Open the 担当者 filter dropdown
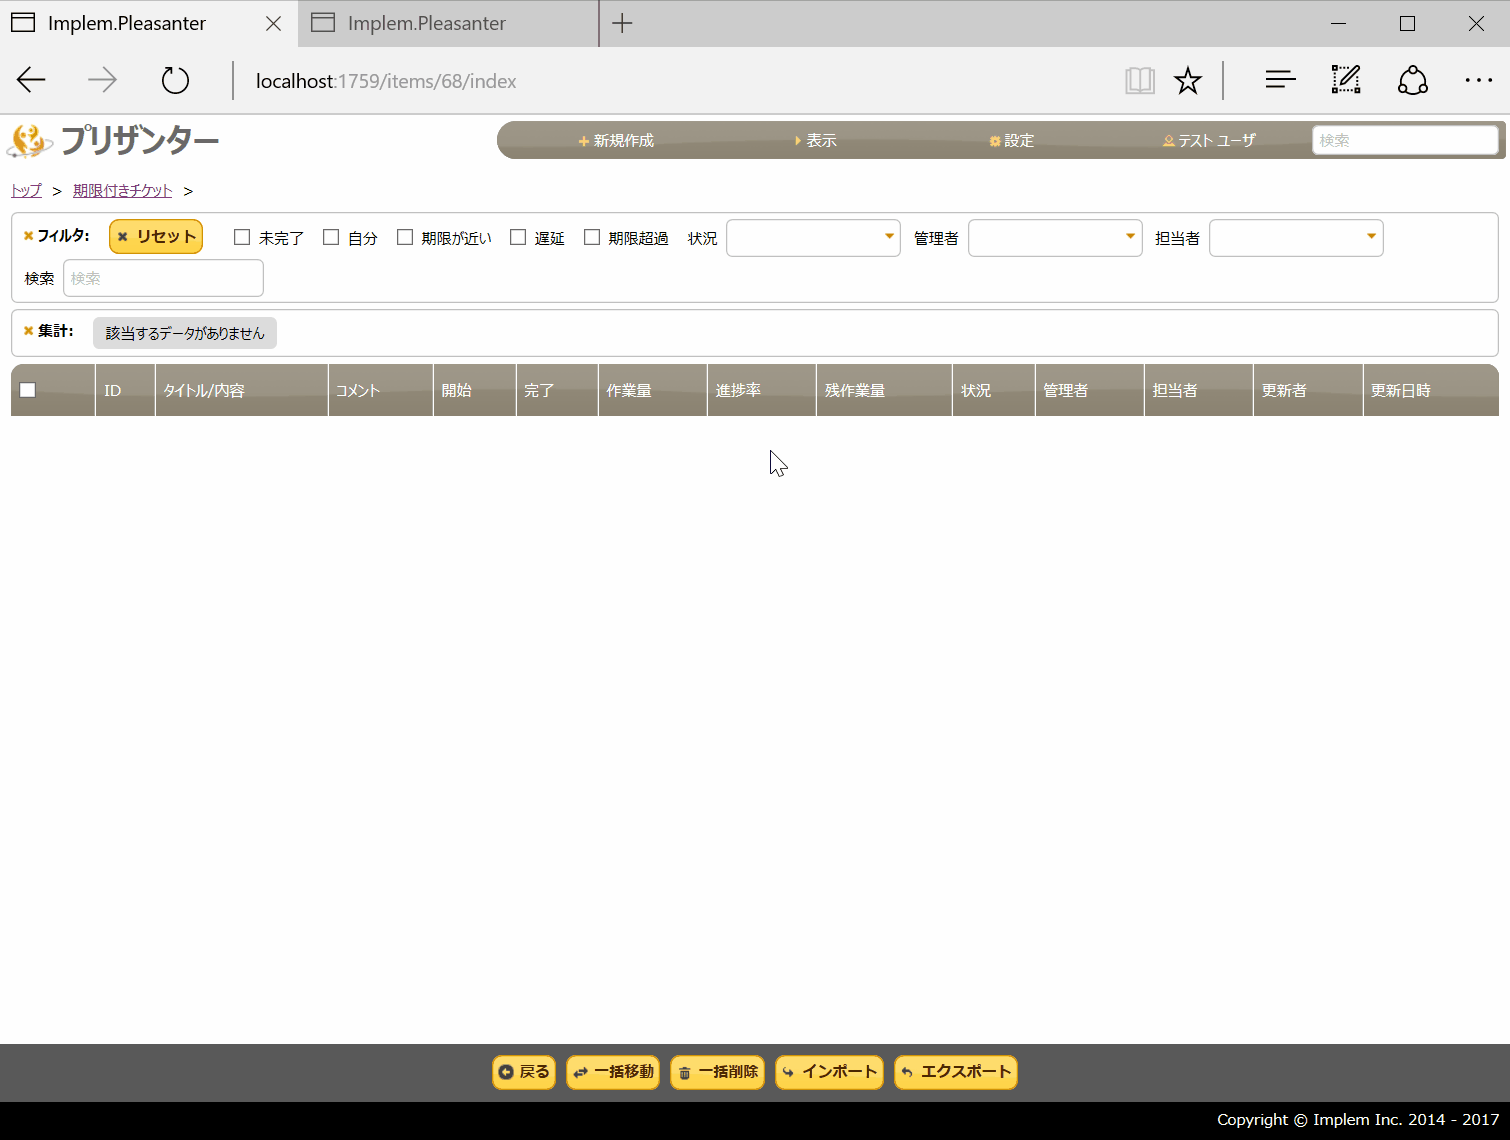 pos(1296,238)
